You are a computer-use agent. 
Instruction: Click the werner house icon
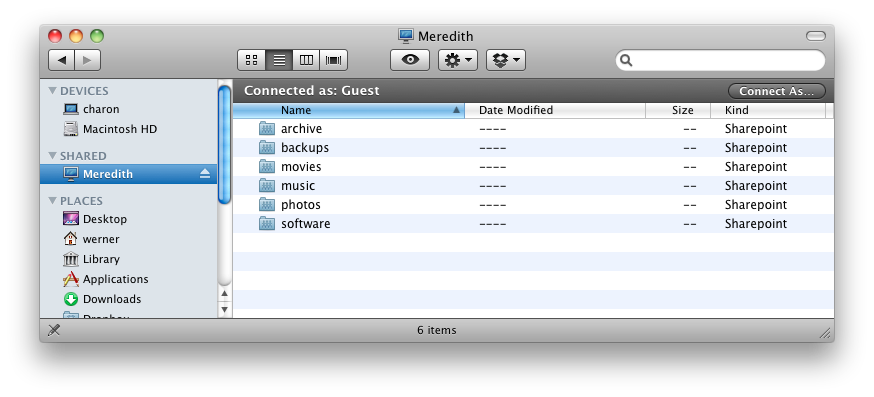point(71,239)
